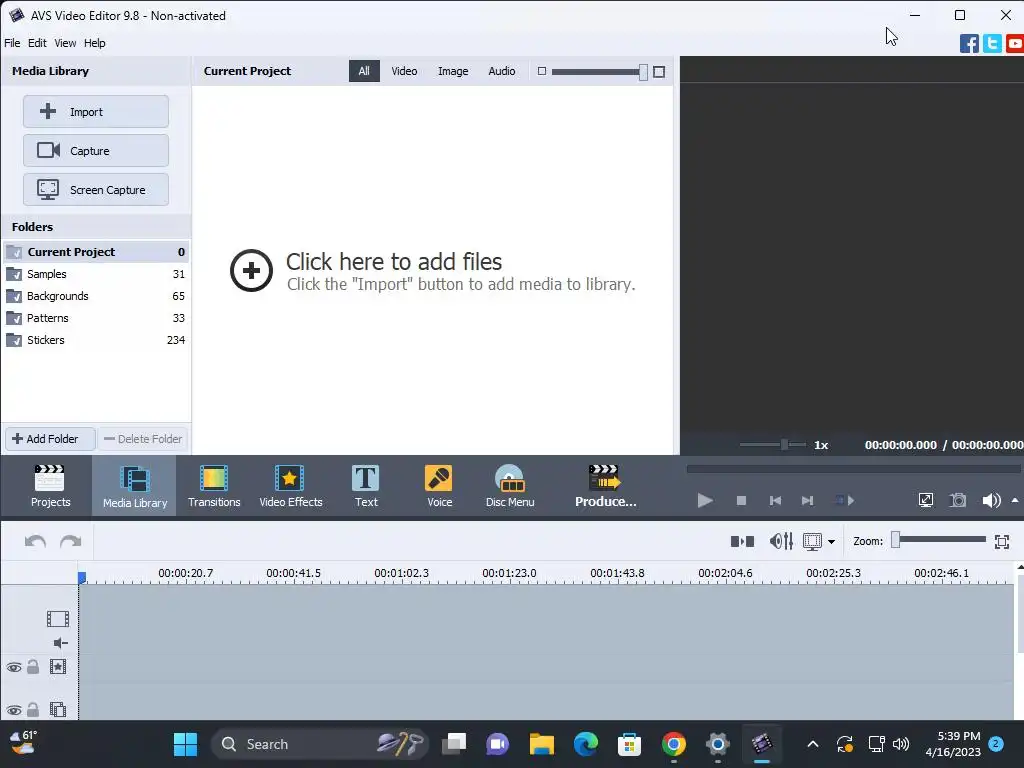Open the Disc Menu panel
1024x768 pixels.
coord(510,486)
